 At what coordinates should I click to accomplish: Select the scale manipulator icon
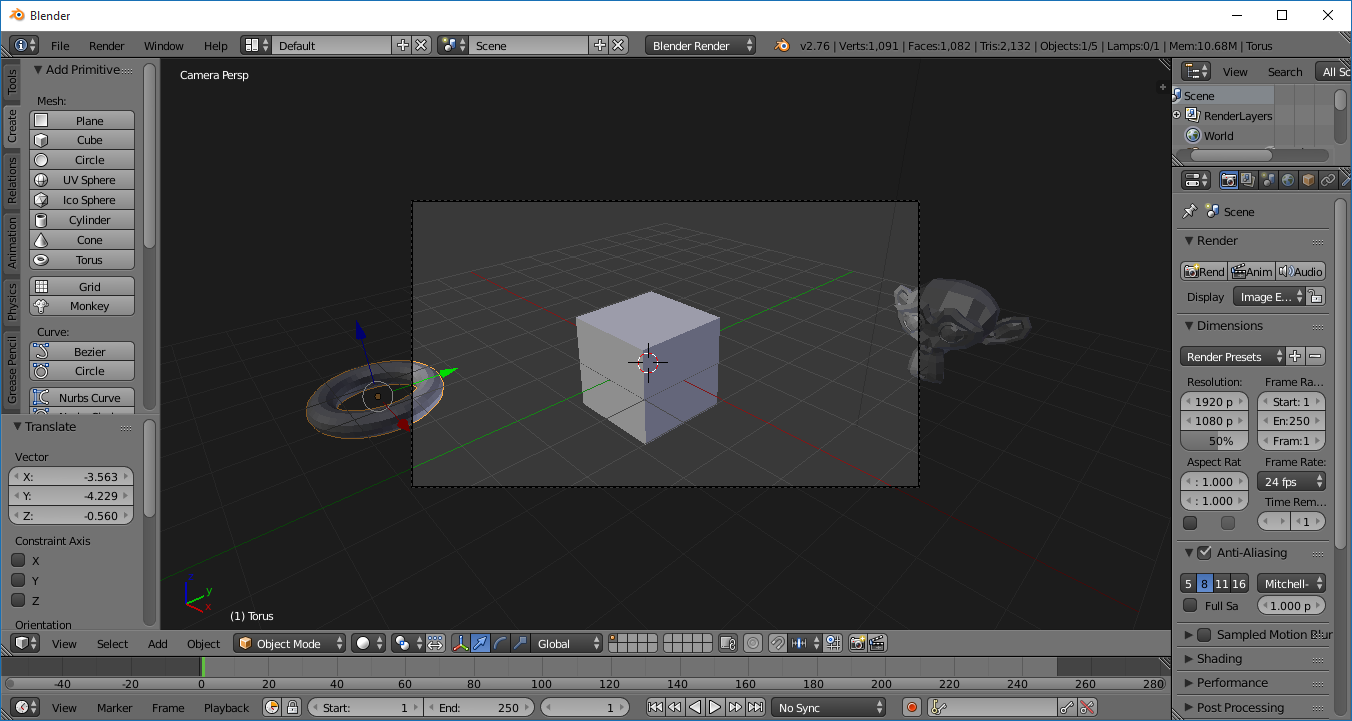pos(520,643)
